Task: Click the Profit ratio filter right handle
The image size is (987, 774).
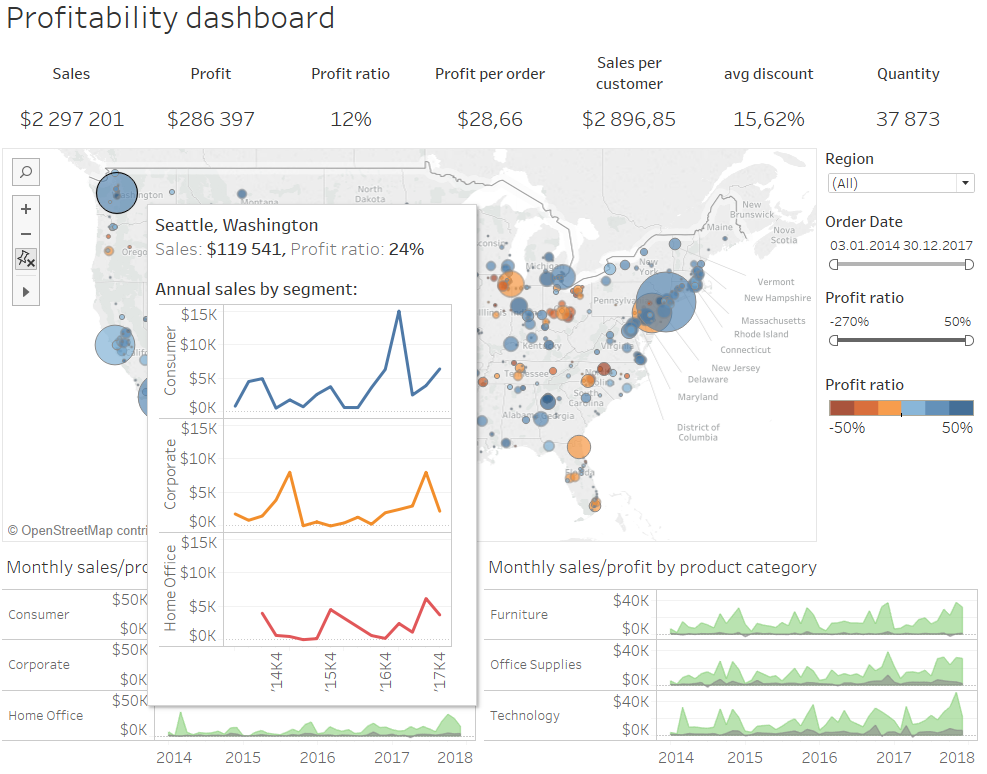Action: [x=968, y=340]
